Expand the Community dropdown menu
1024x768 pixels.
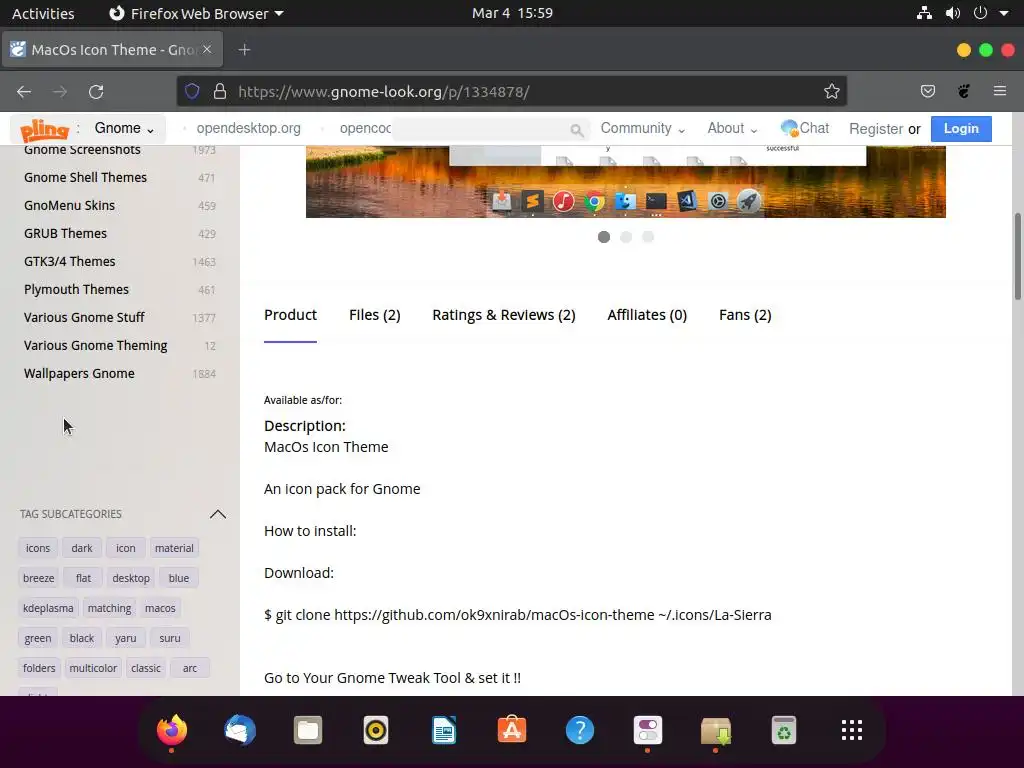643,128
